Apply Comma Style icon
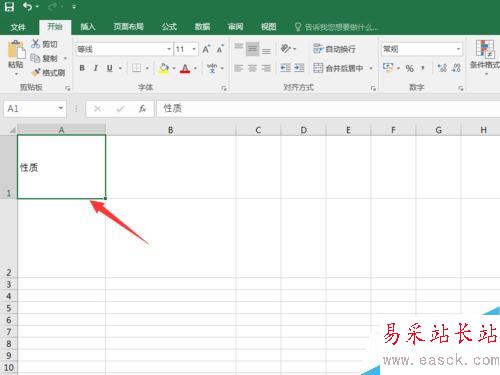 tap(423, 68)
